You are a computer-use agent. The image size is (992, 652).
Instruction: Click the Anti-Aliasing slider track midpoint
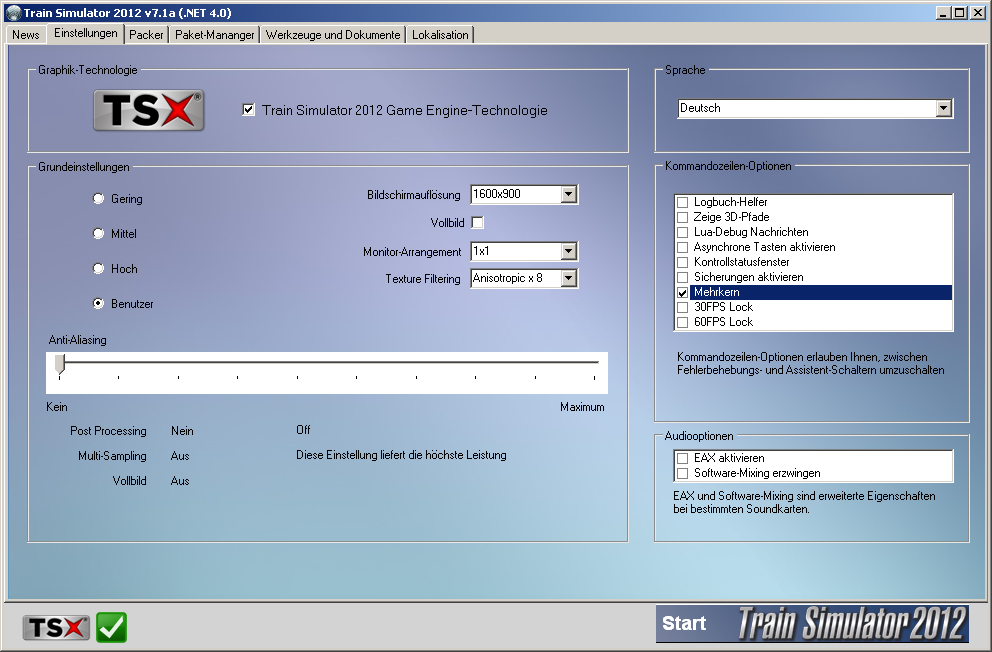point(327,362)
